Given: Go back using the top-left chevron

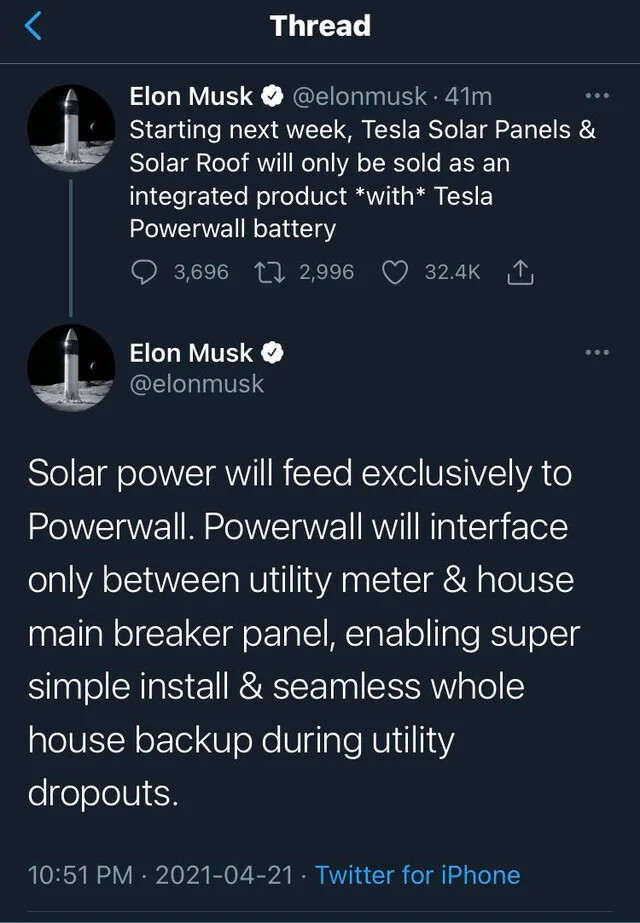Looking at the screenshot, I should (33, 27).
